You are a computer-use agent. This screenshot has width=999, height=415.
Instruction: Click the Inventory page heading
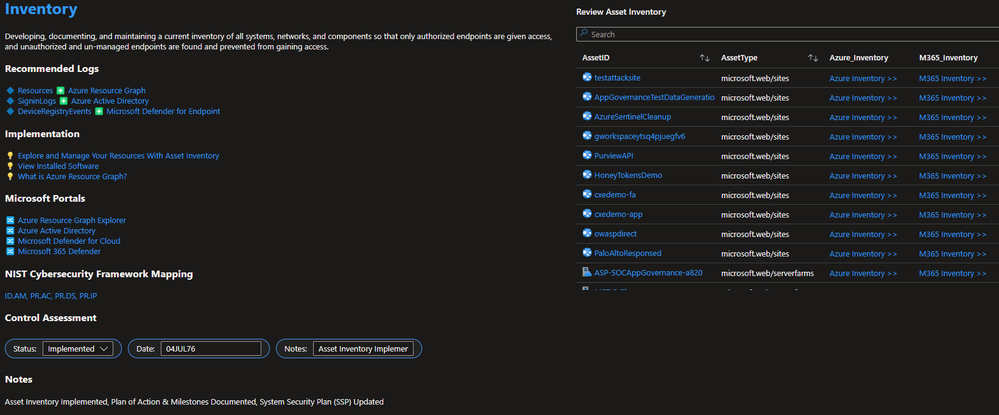pos(41,10)
